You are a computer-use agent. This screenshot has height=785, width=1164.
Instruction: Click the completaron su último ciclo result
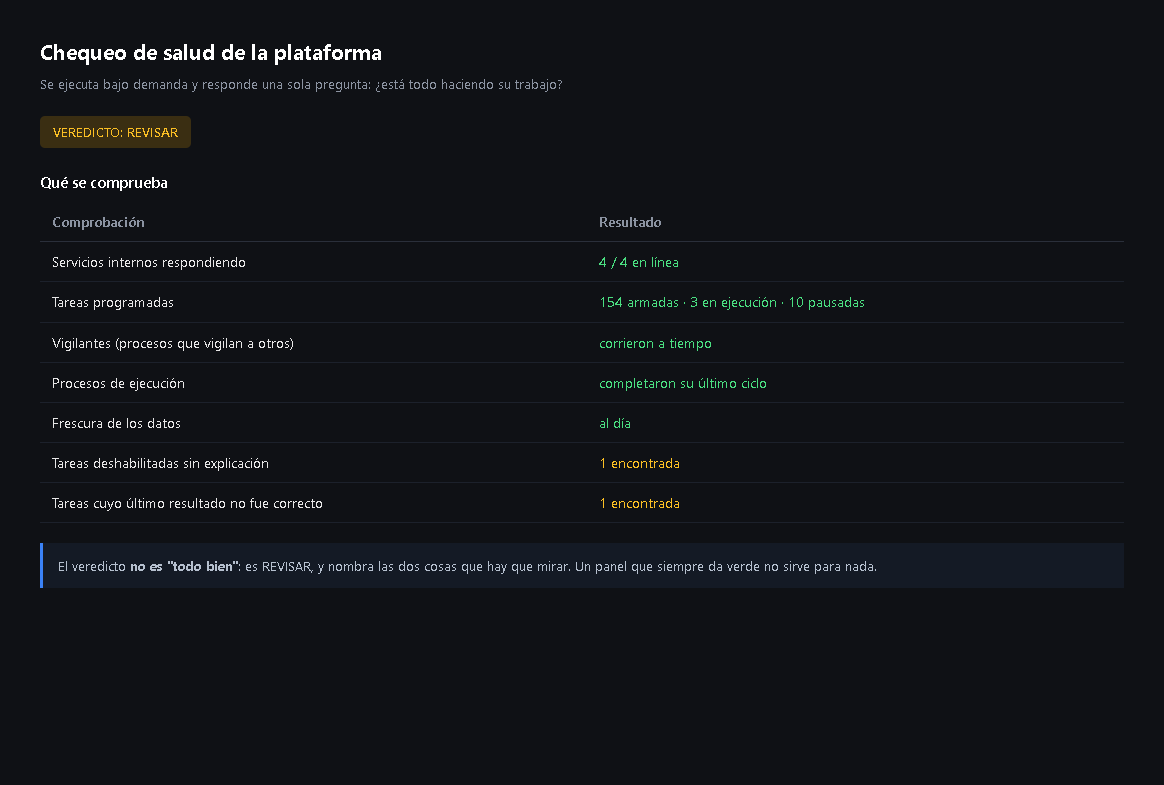(x=683, y=383)
